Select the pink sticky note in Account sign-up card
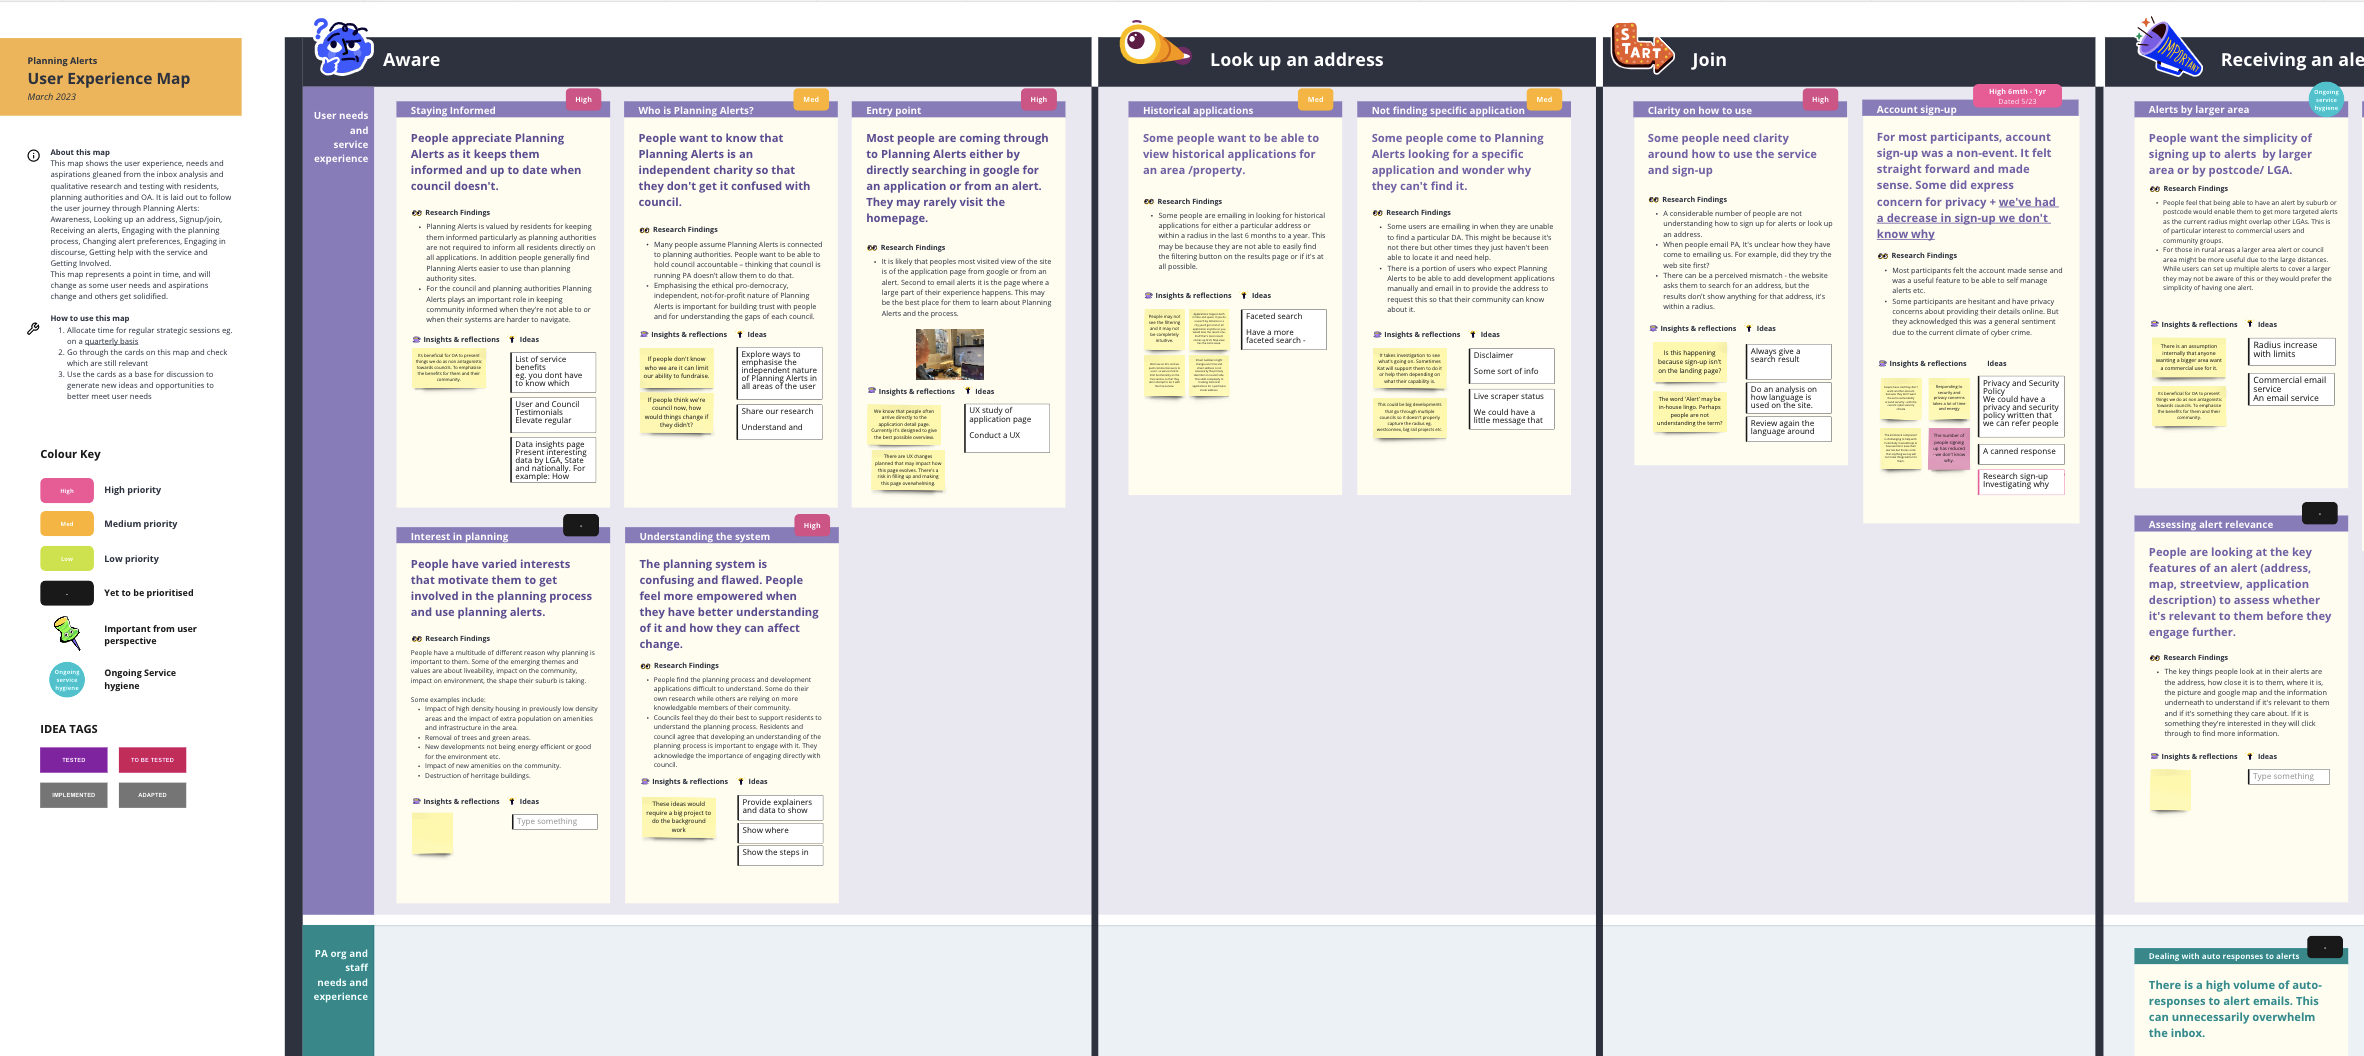2364x1056 pixels. tap(1948, 447)
